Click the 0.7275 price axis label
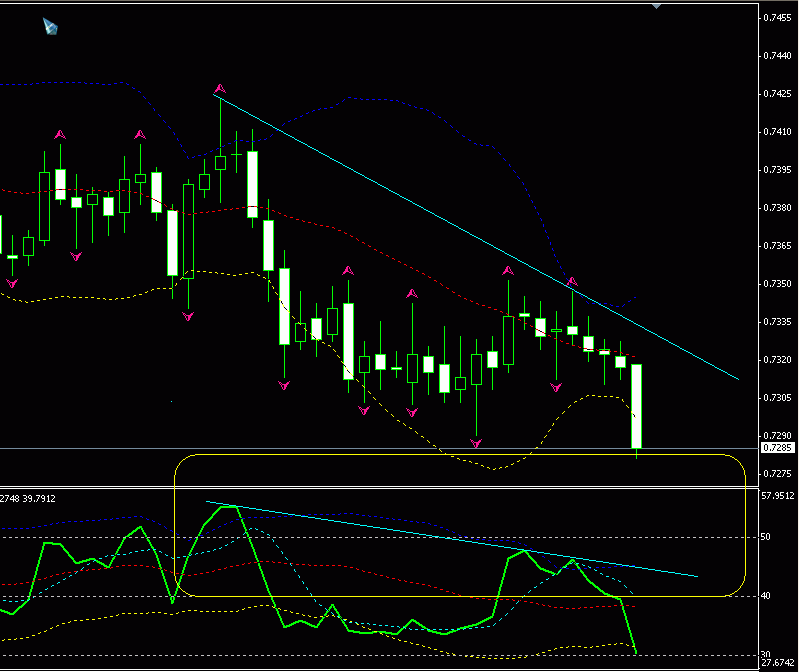The width and height of the screenshot is (800, 672). (x=778, y=474)
